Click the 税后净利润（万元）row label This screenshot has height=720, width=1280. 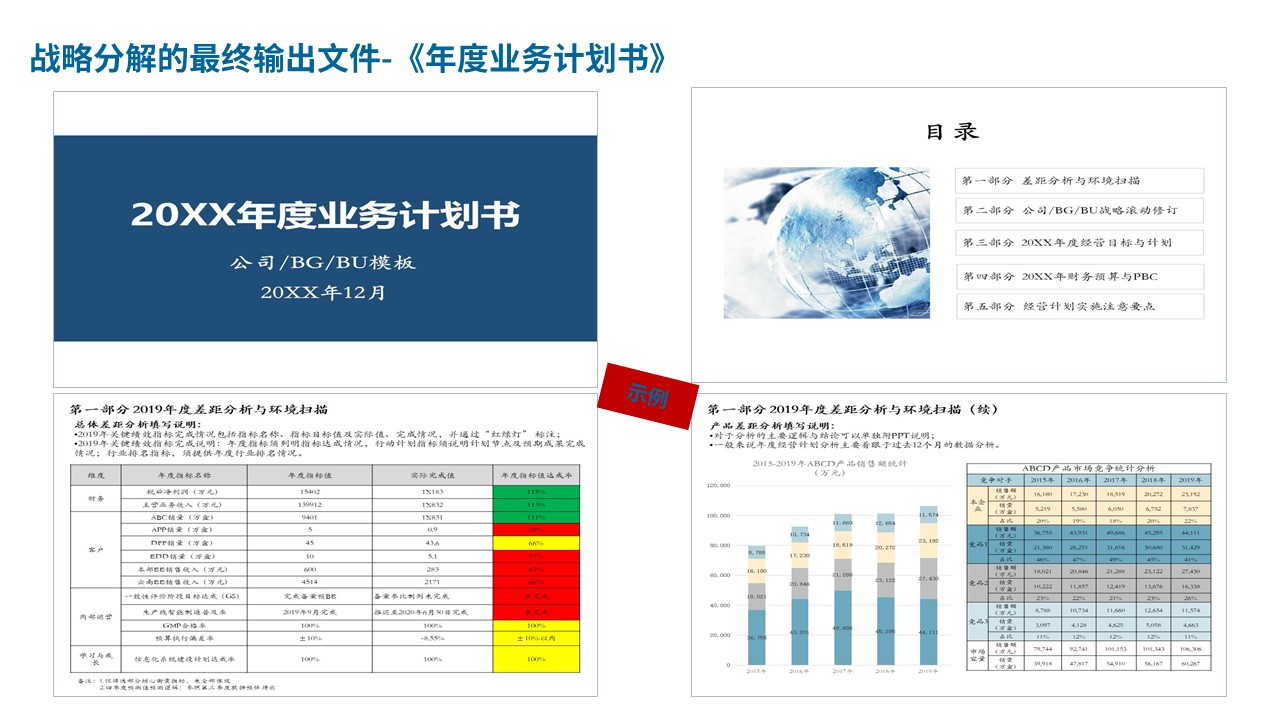(x=181, y=492)
